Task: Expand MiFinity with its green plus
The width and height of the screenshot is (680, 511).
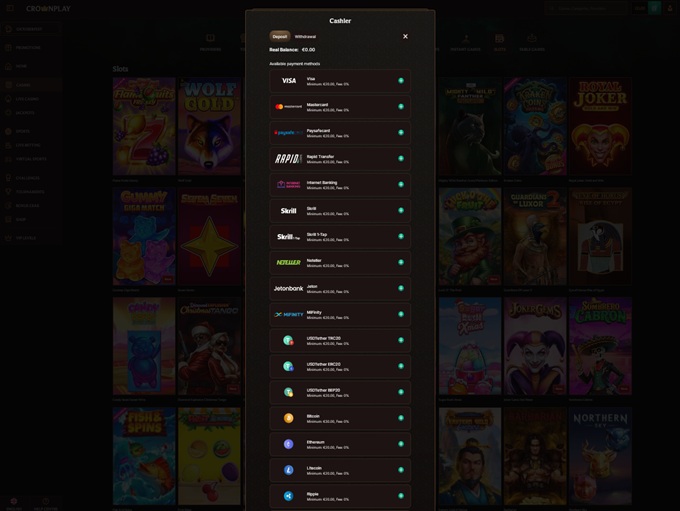Action: point(401,314)
